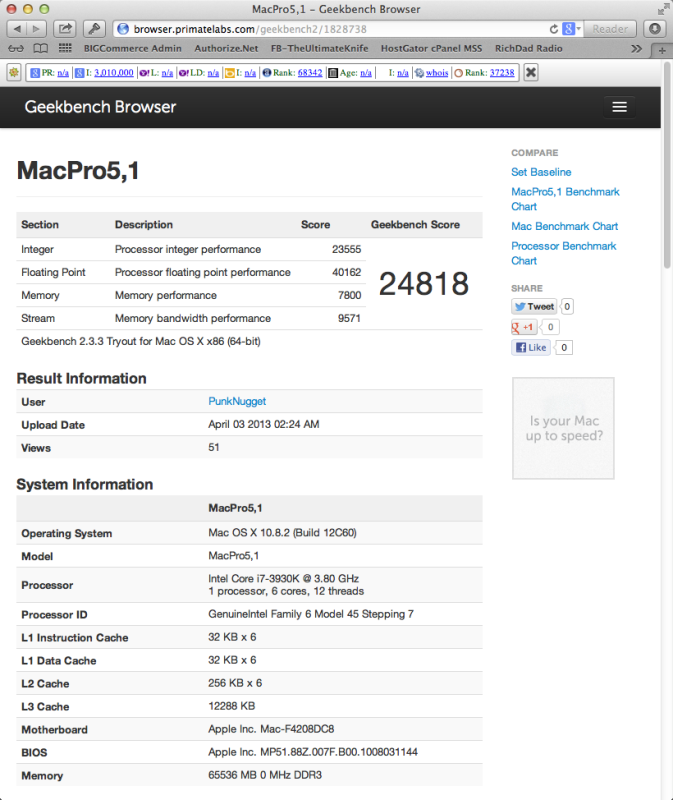673x800 pixels.
Task: Click the 'Is your Mac up to speed?' ad
Action: [563, 428]
